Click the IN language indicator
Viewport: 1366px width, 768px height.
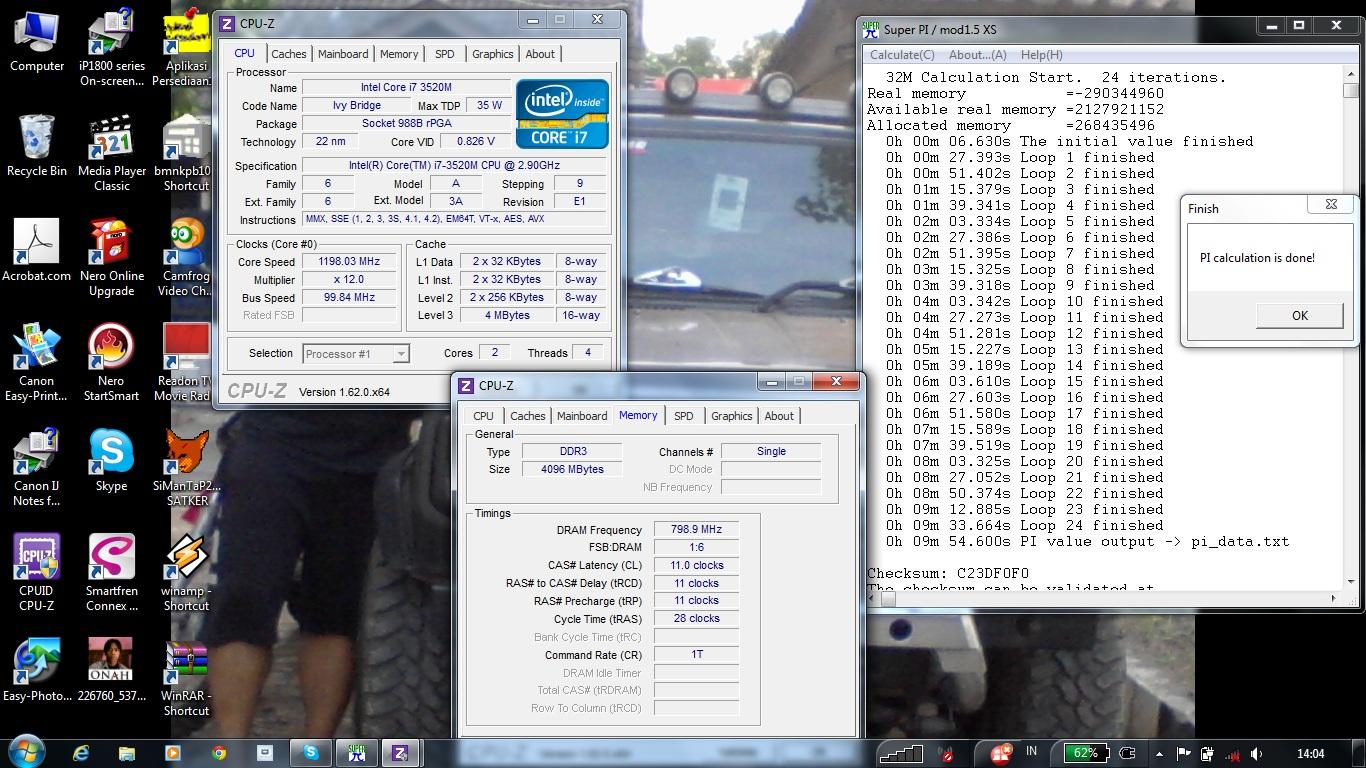(x=1031, y=752)
